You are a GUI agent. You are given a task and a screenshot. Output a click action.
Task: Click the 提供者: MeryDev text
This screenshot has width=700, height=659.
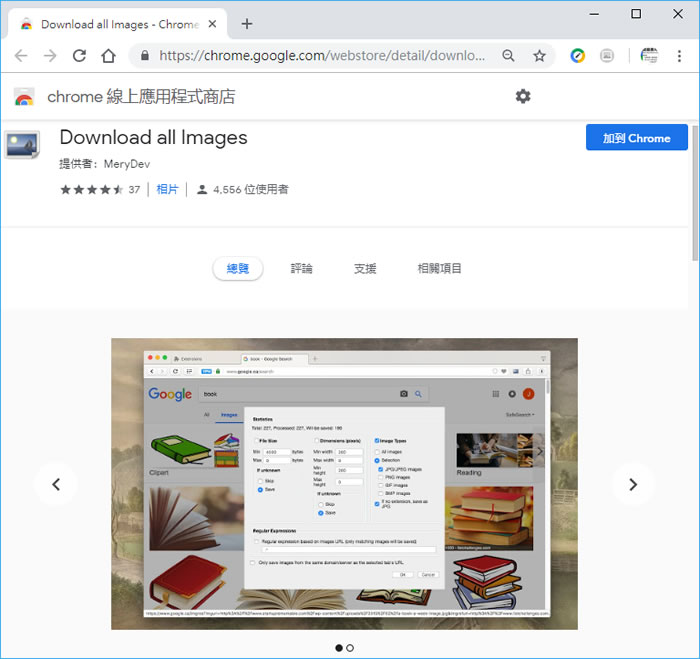(x=104, y=164)
